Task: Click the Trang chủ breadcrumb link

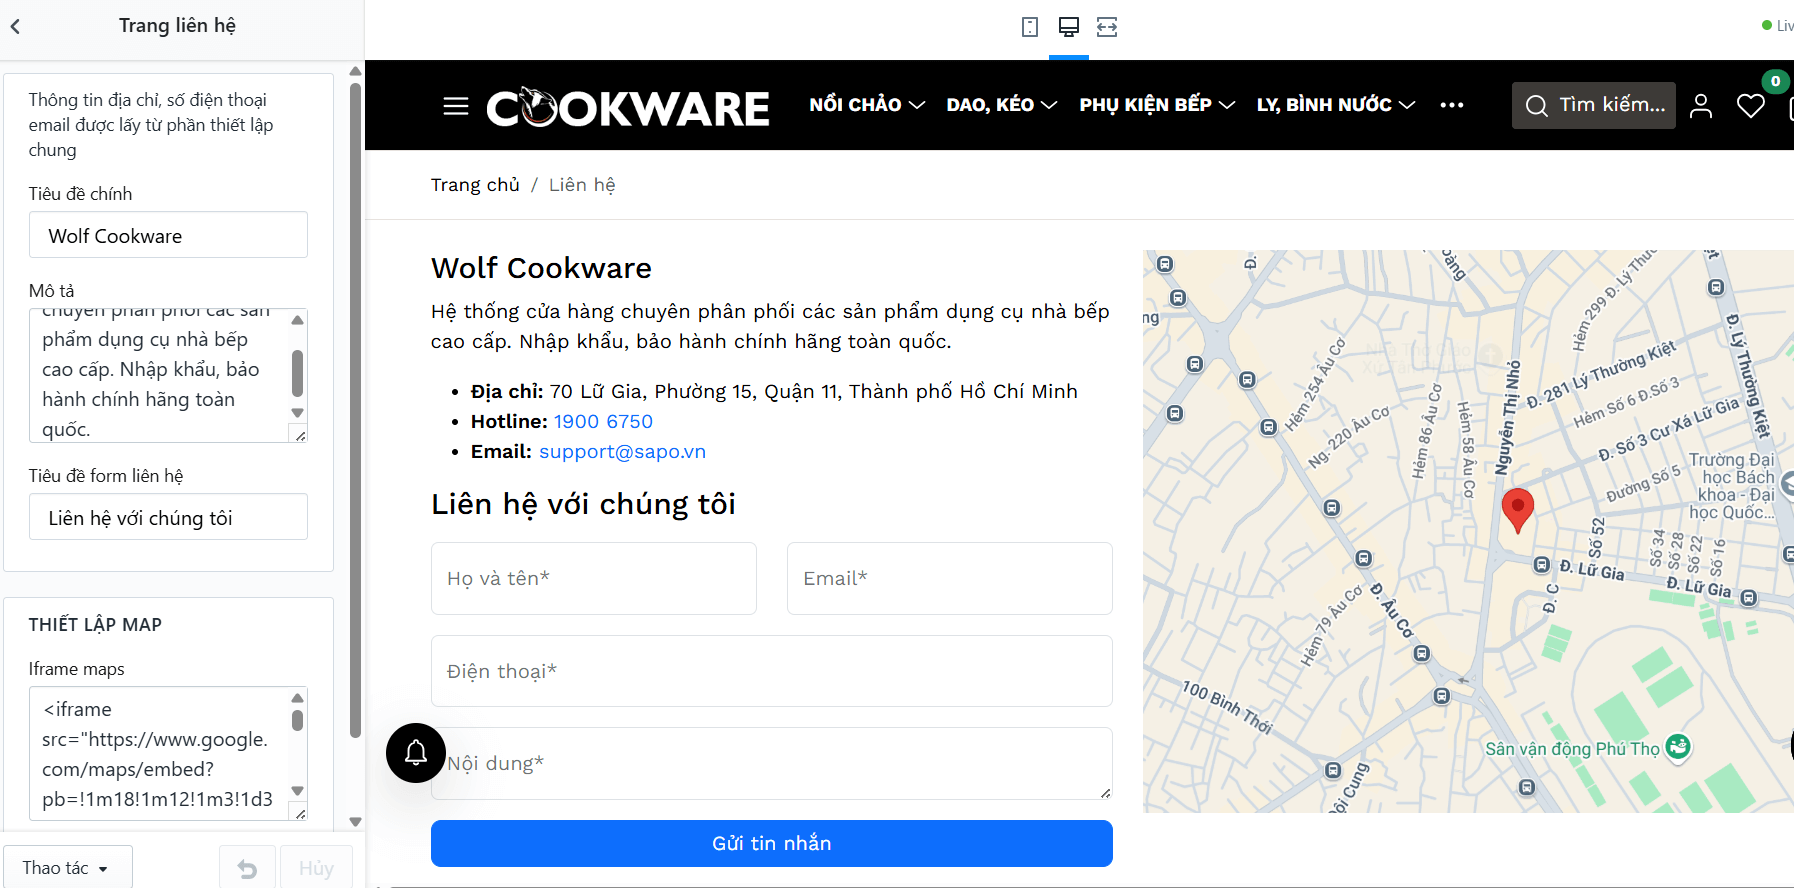Action: click(x=475, y=185)
